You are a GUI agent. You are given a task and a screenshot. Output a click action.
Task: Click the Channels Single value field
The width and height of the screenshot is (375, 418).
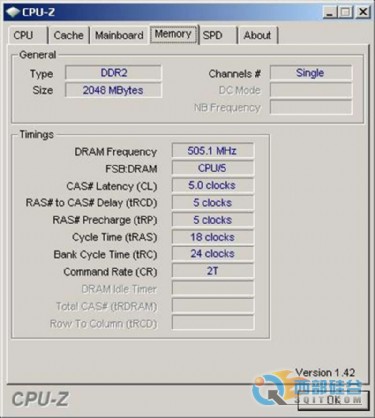[x=311, y=73]
